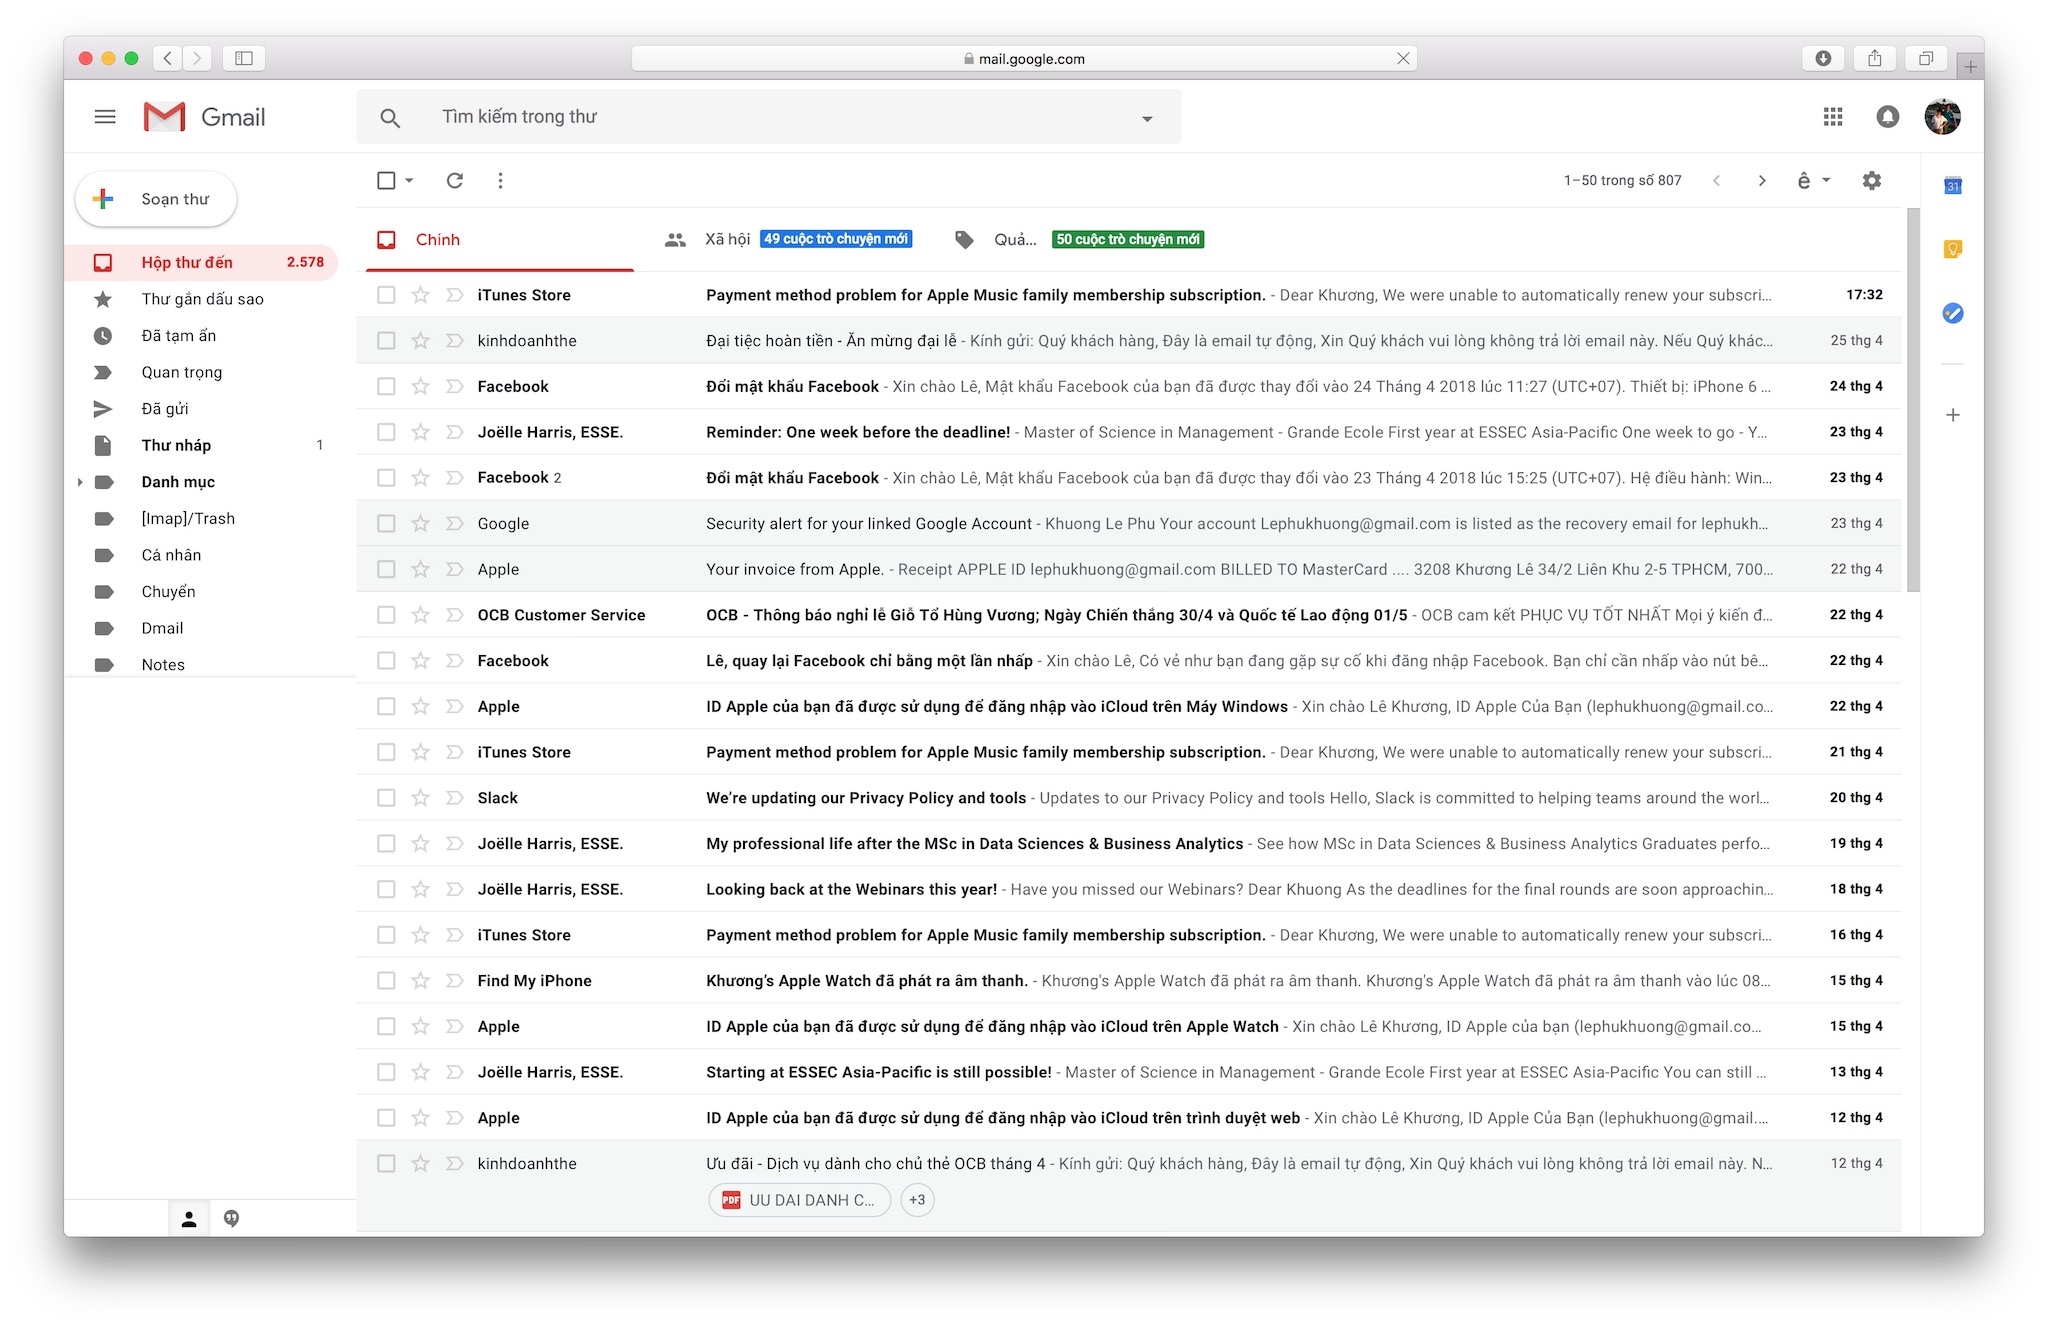This screenshot has width=2048, height=1328.
Task: Add a side panel add-on
Action: click(1952, 414)
